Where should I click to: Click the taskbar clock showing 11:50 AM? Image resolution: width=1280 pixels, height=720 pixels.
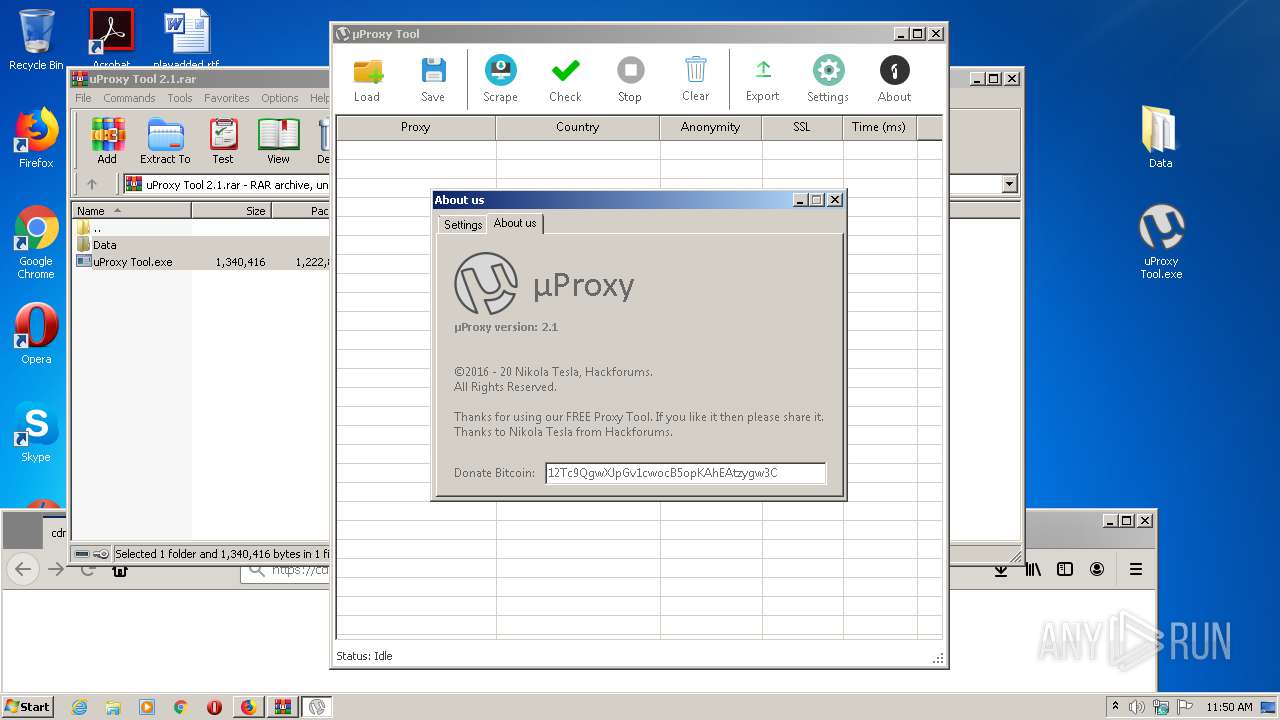pos(1229,707)
